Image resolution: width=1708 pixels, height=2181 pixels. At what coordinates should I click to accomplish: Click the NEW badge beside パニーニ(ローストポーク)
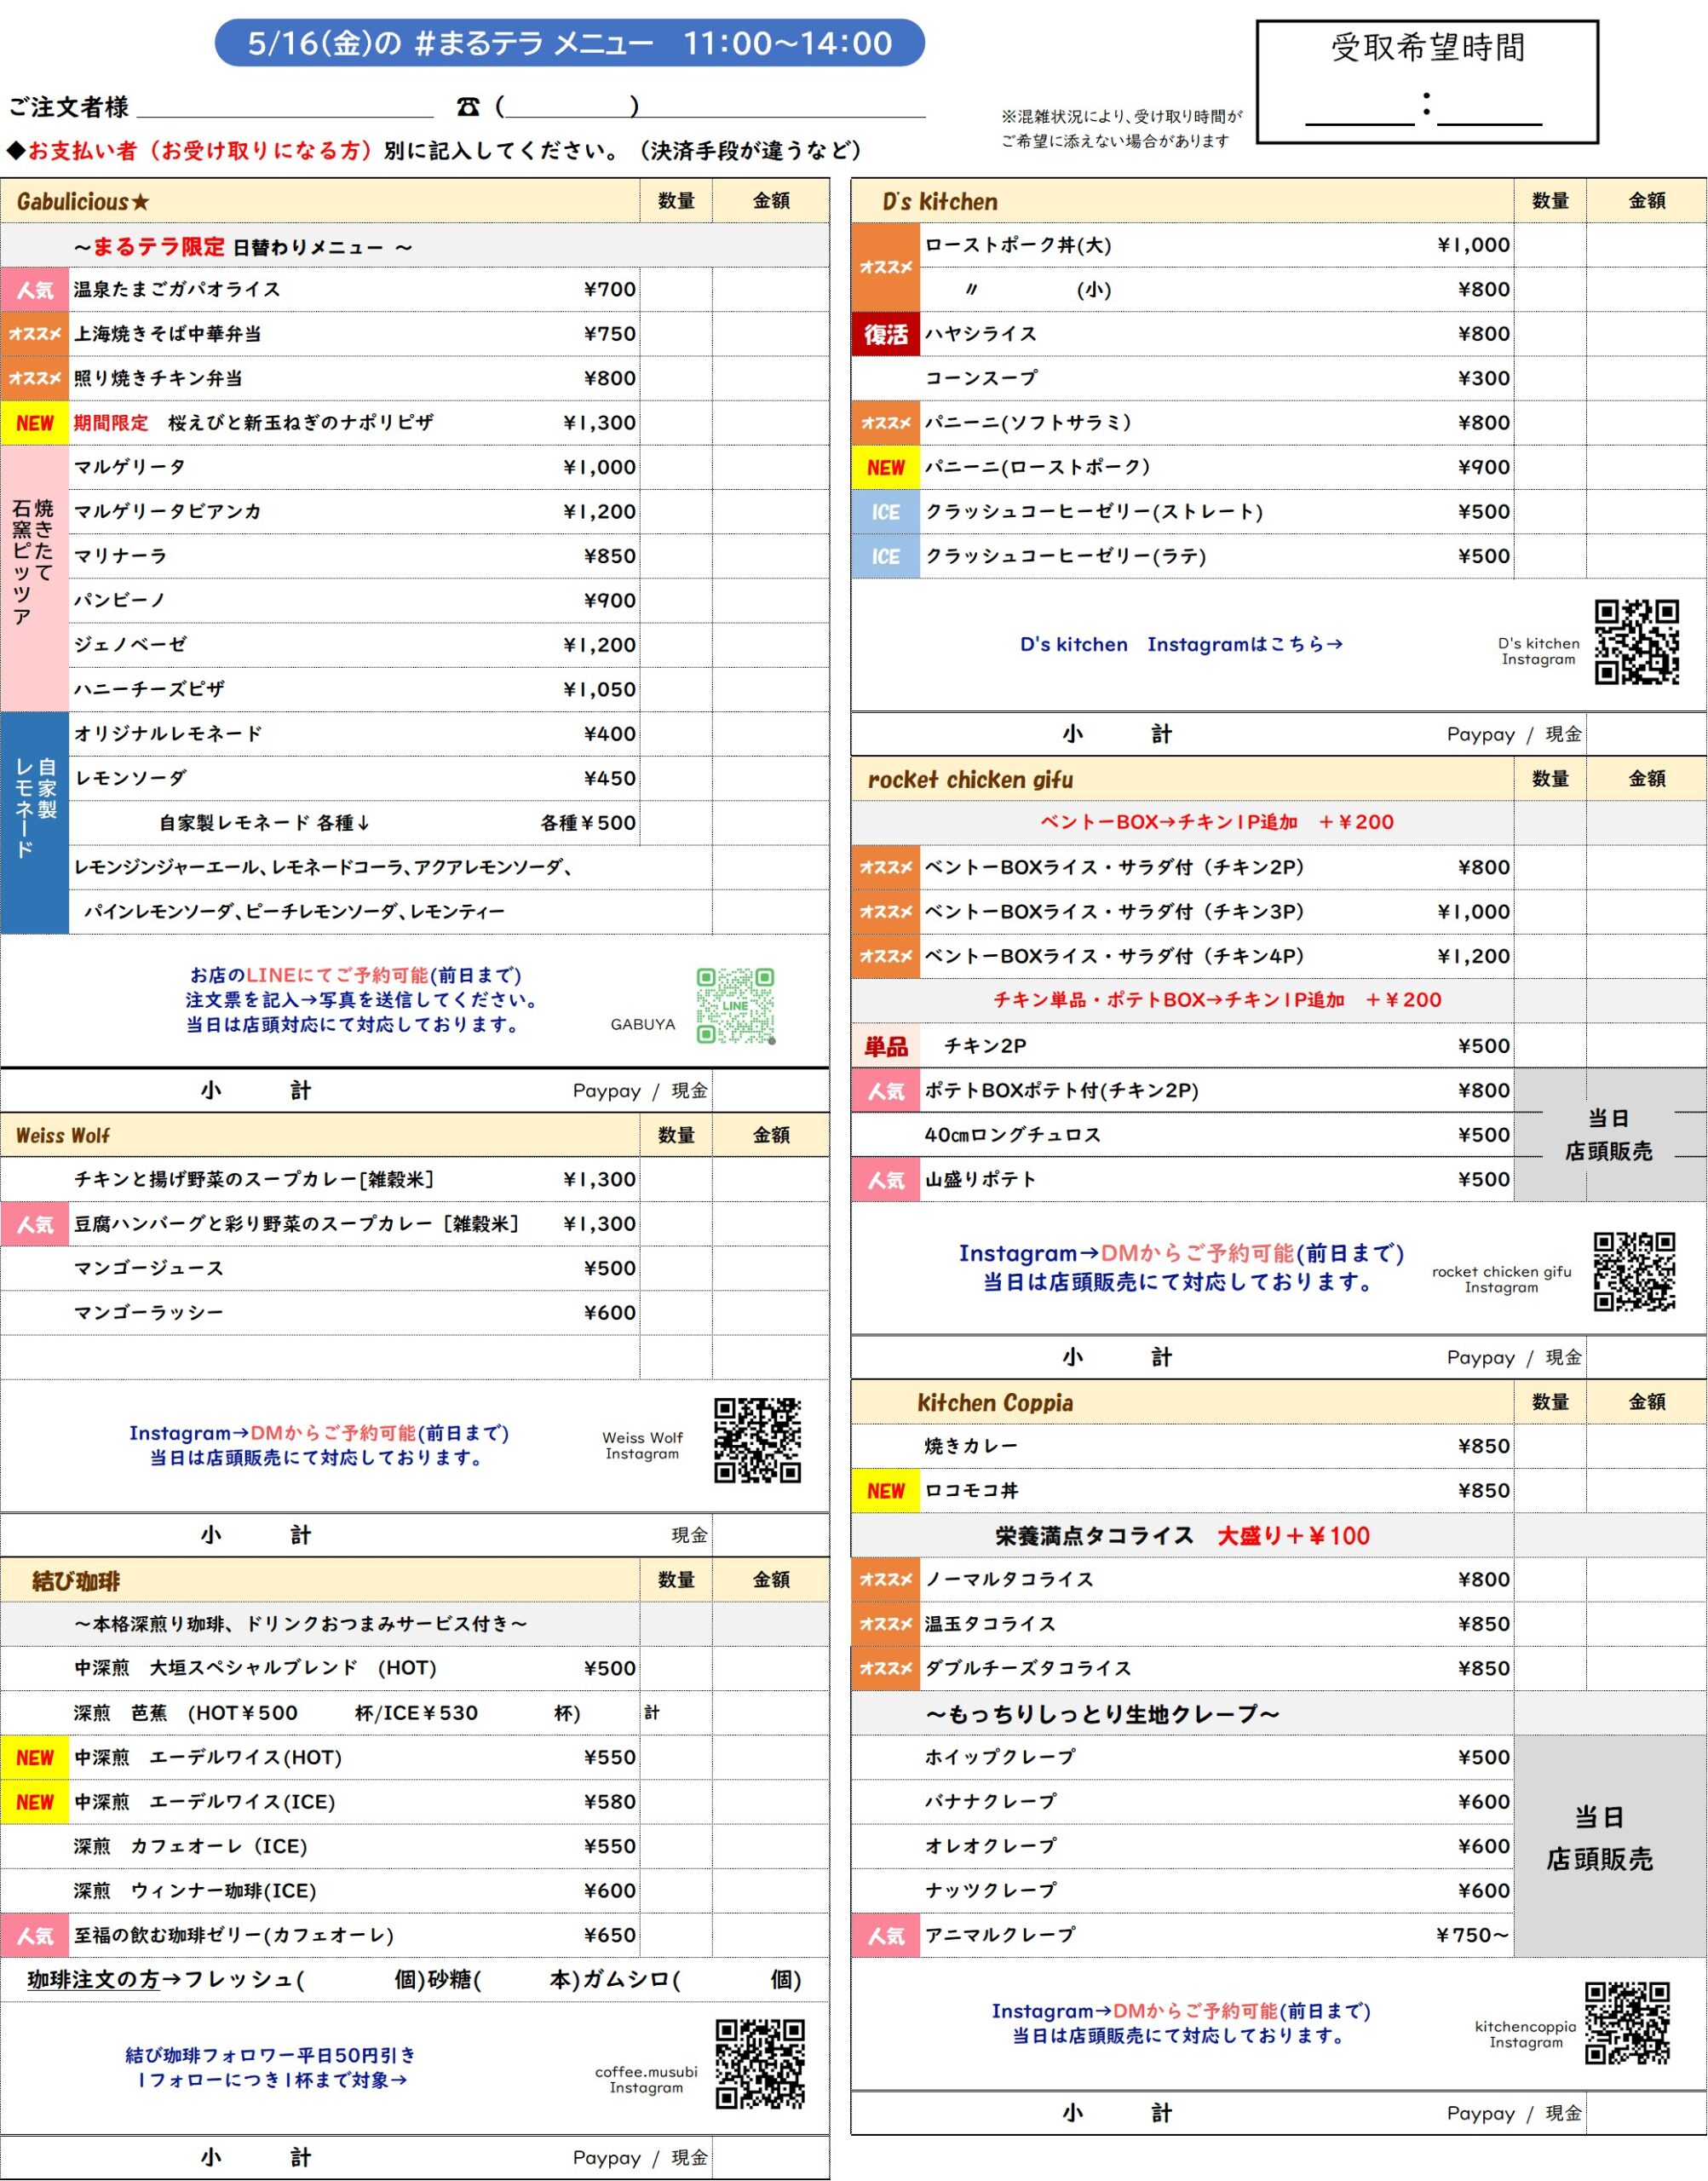885,467
